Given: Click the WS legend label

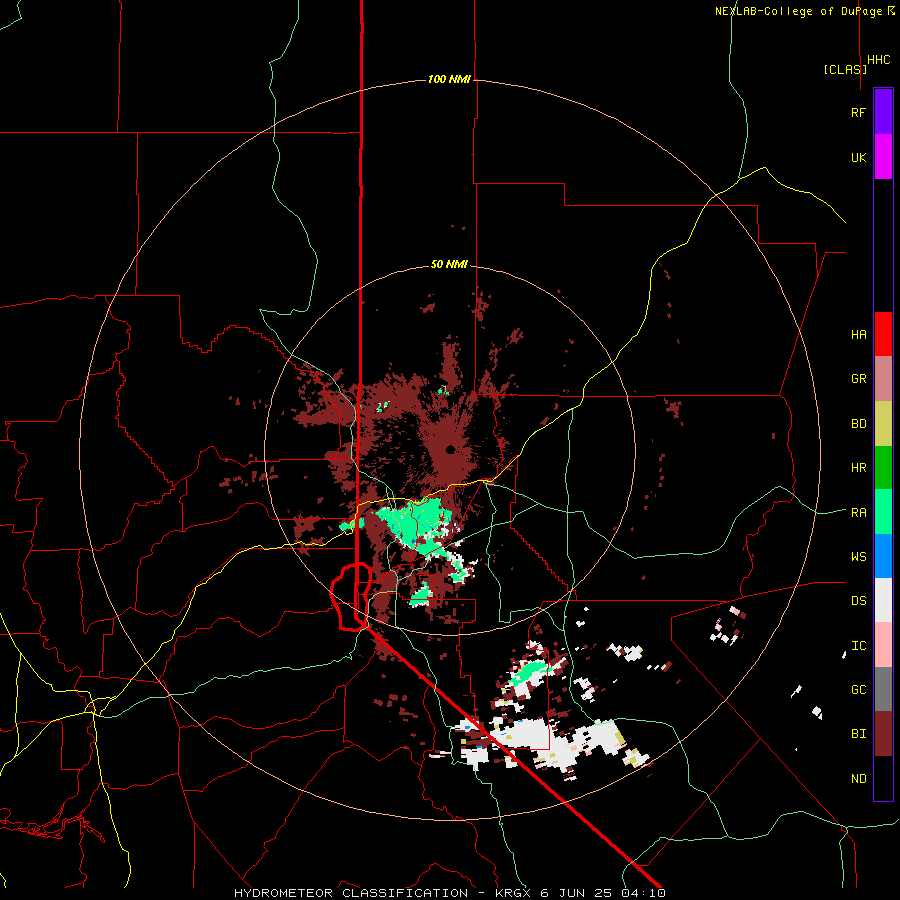Looking at the screenshot, I should tap(858, 556).
